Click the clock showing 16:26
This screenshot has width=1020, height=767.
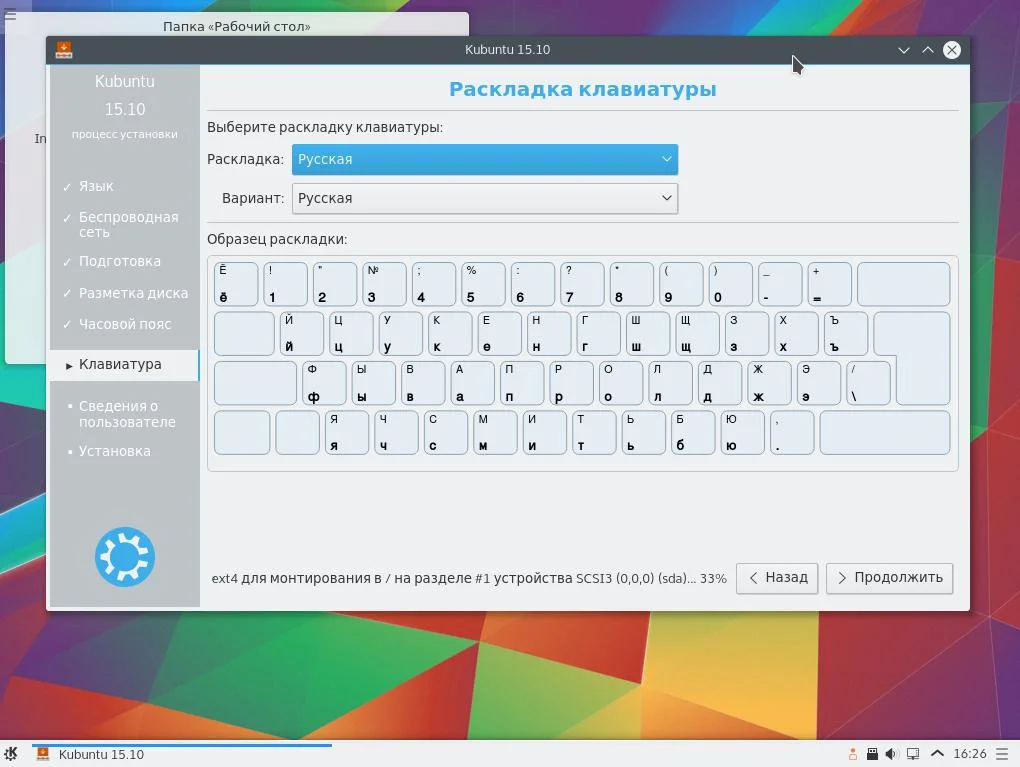(x=969, y=754)
